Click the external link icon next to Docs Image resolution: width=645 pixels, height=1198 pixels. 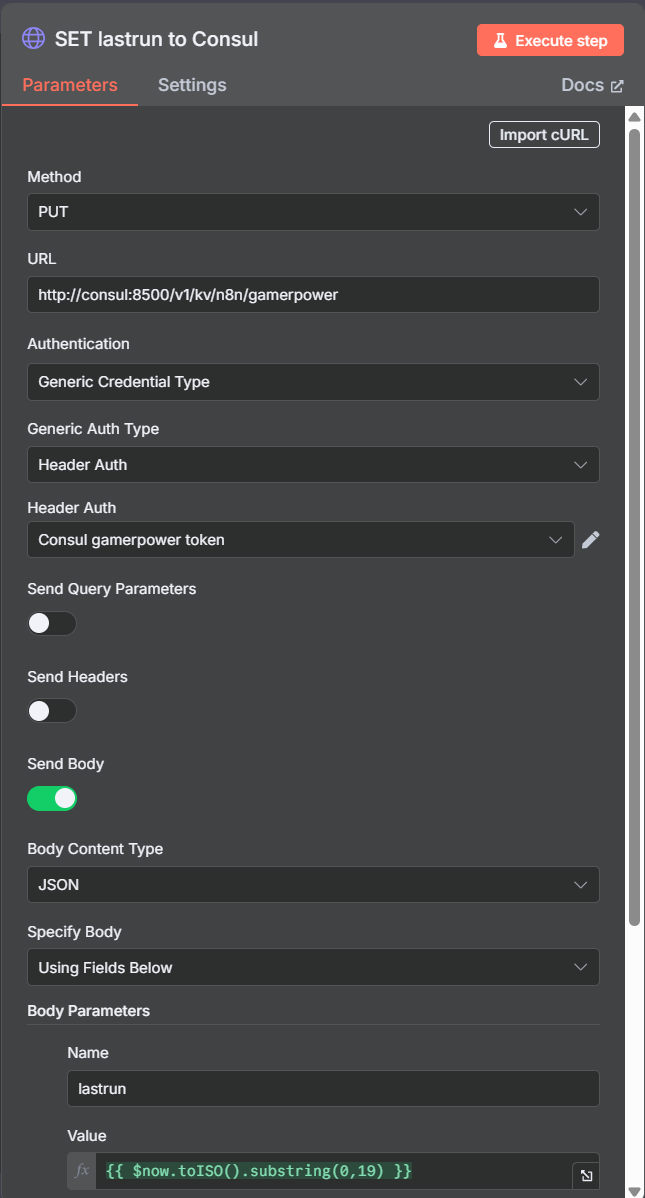[x=617, y=86]
